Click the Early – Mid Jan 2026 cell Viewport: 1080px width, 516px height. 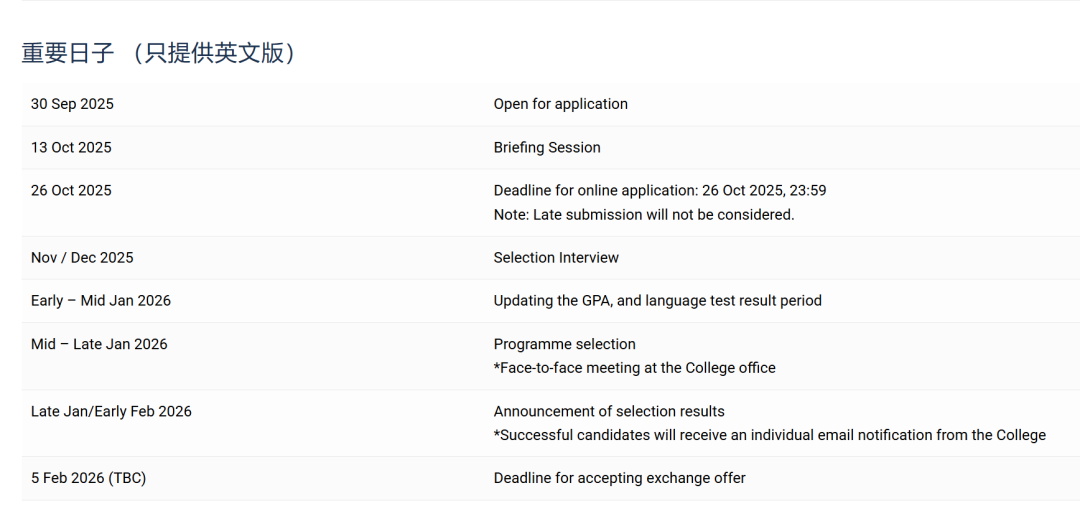tap(101, 300)
